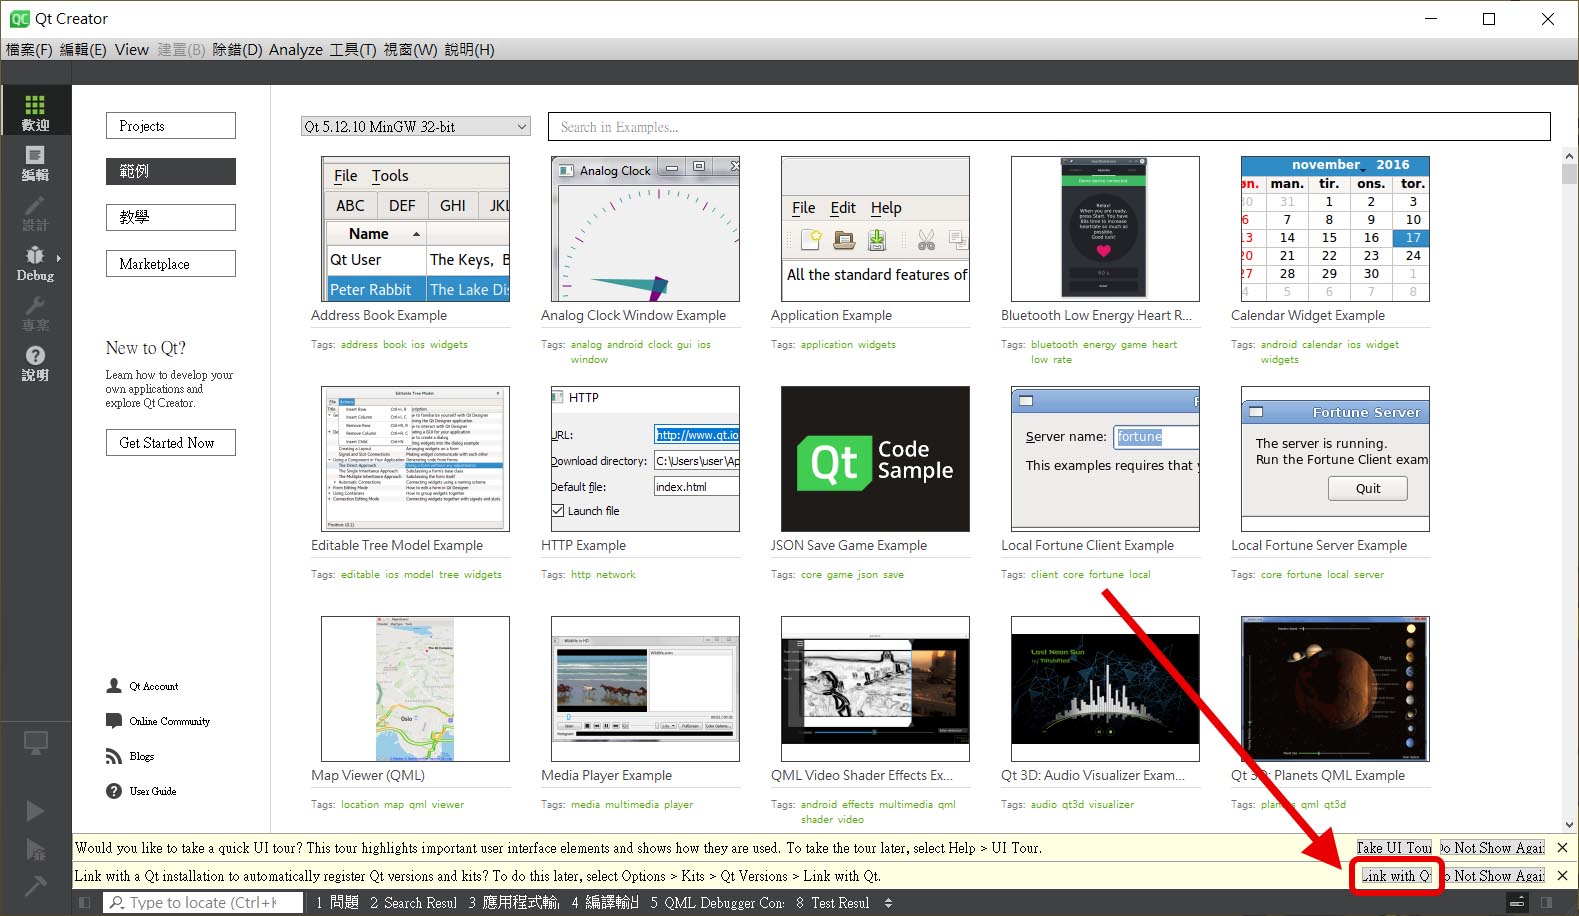Click the Link with Qt button
Viewport: 1579px width, 916px height.
tap(1396, 876)
